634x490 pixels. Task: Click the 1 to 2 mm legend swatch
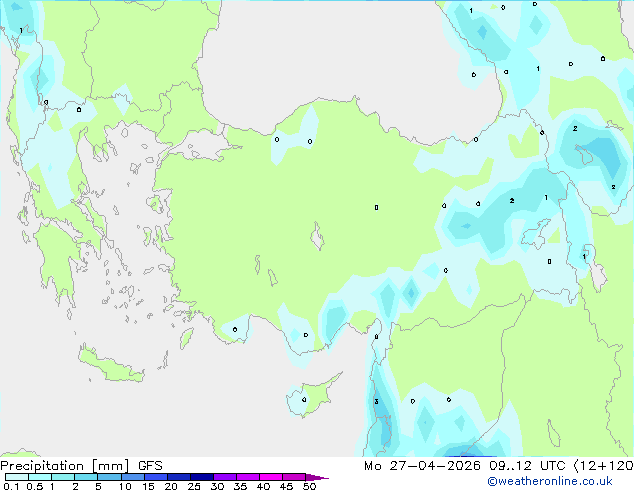[63, 477]
